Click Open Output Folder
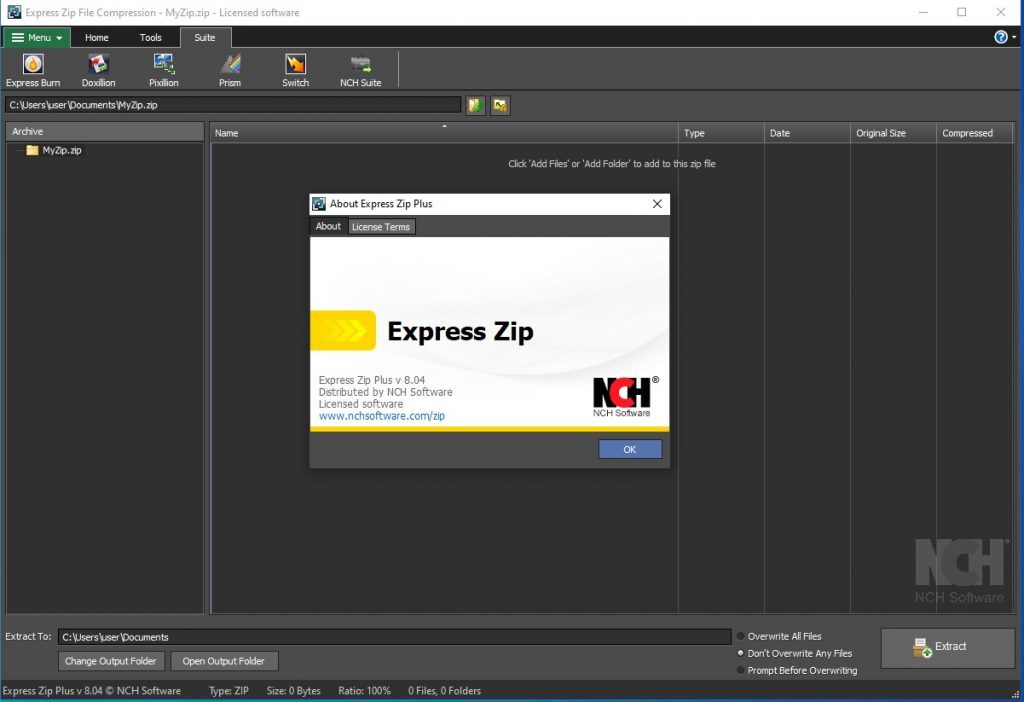The image size is (1024, 702). [x=223, y=661]
